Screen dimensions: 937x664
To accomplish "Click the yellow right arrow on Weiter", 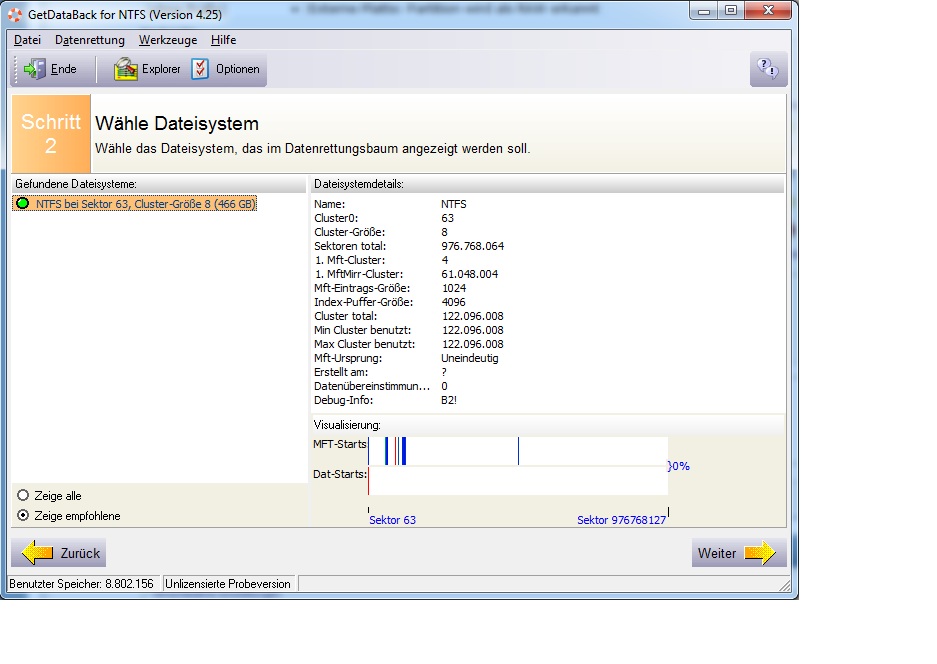I will click(760, 553).
